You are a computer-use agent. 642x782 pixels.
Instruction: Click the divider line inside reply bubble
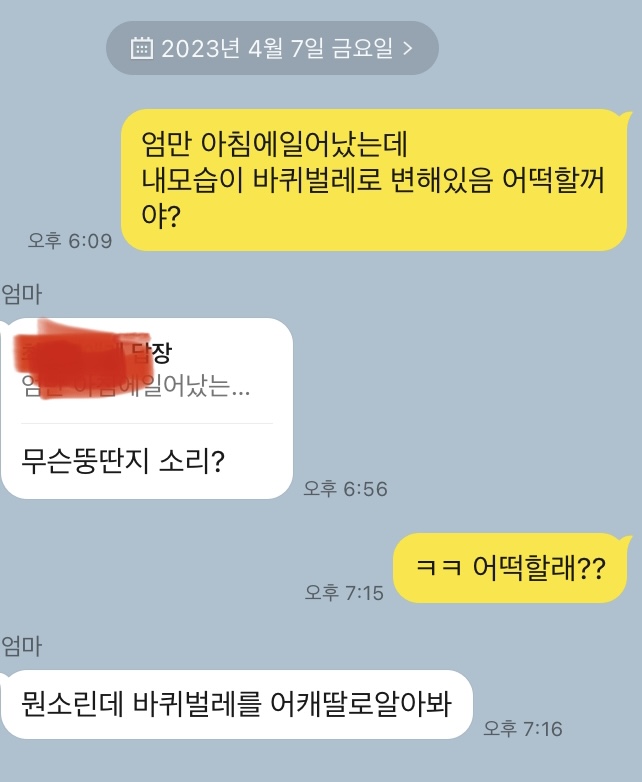(147, 423)
